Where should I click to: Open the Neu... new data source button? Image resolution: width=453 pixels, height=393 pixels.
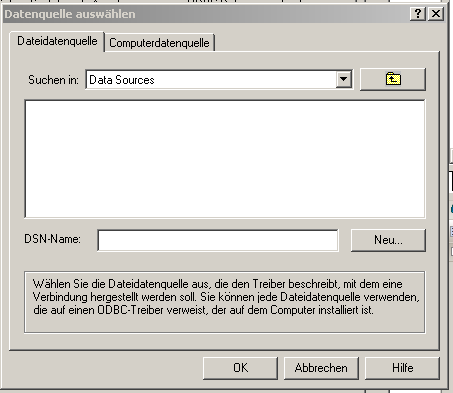pyautogui.click(x=388, y=240)
